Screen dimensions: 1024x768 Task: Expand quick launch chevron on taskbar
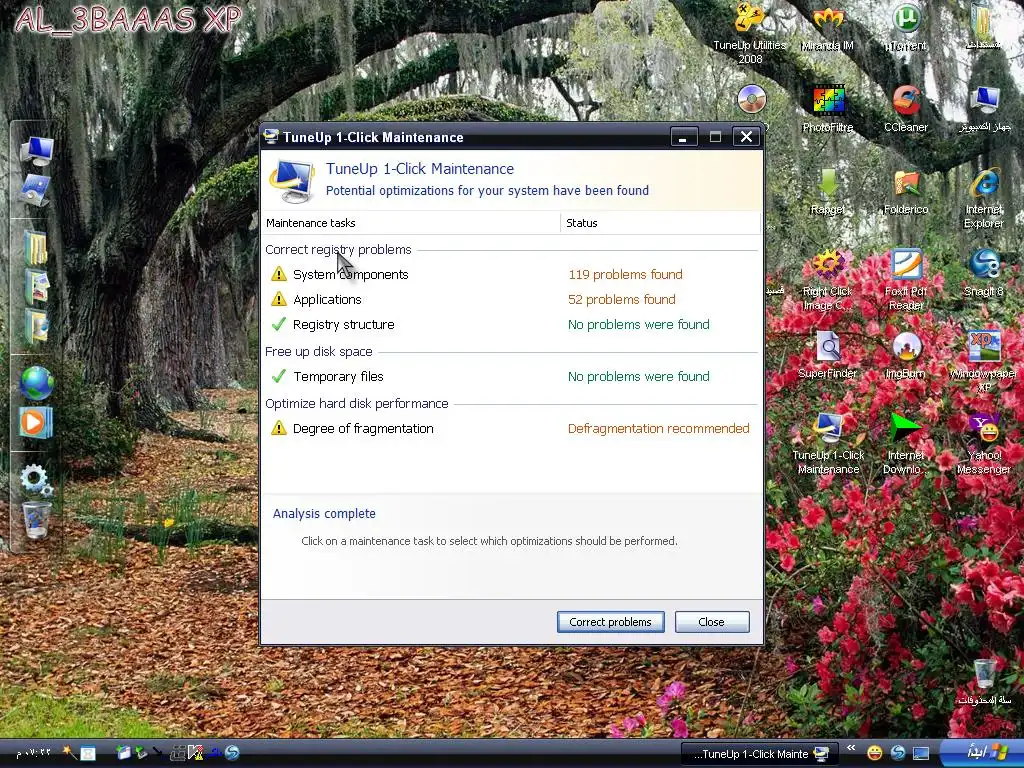pyautogui.click(x=851, y=748)
